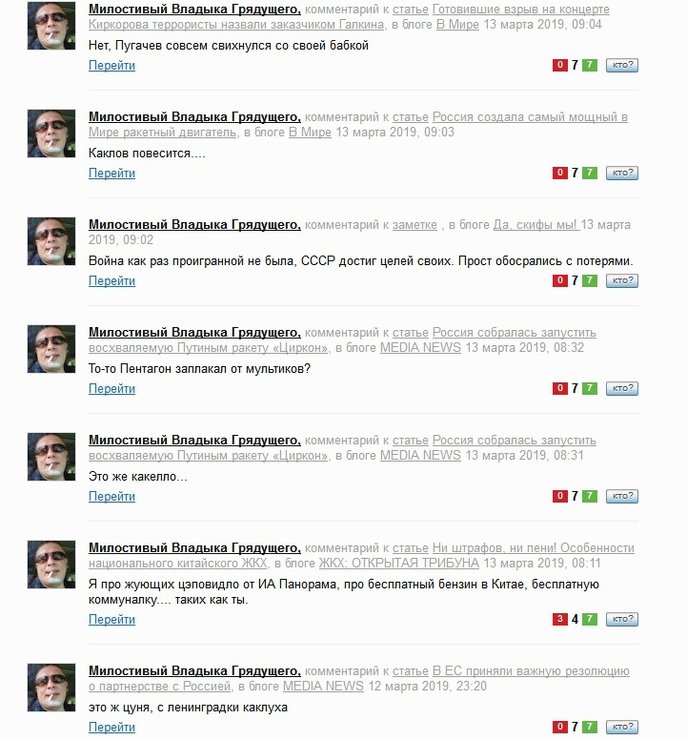Follow Перейти link under Война проигранной comment
The height and width of the screenshot is (740, 687).
112,281
